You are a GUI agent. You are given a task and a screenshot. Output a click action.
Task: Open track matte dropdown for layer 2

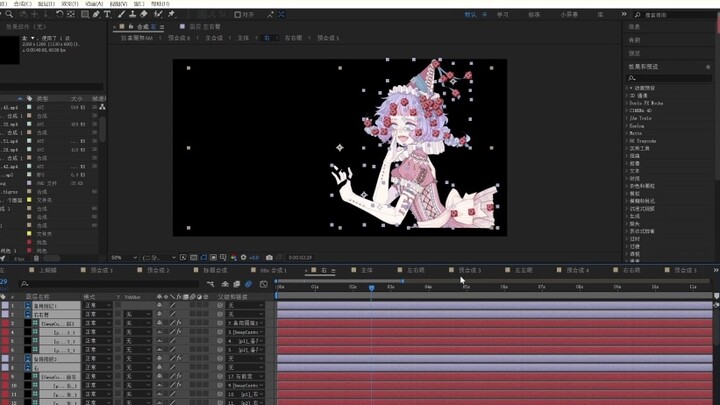pyautogui.click(x=138, y=315)
